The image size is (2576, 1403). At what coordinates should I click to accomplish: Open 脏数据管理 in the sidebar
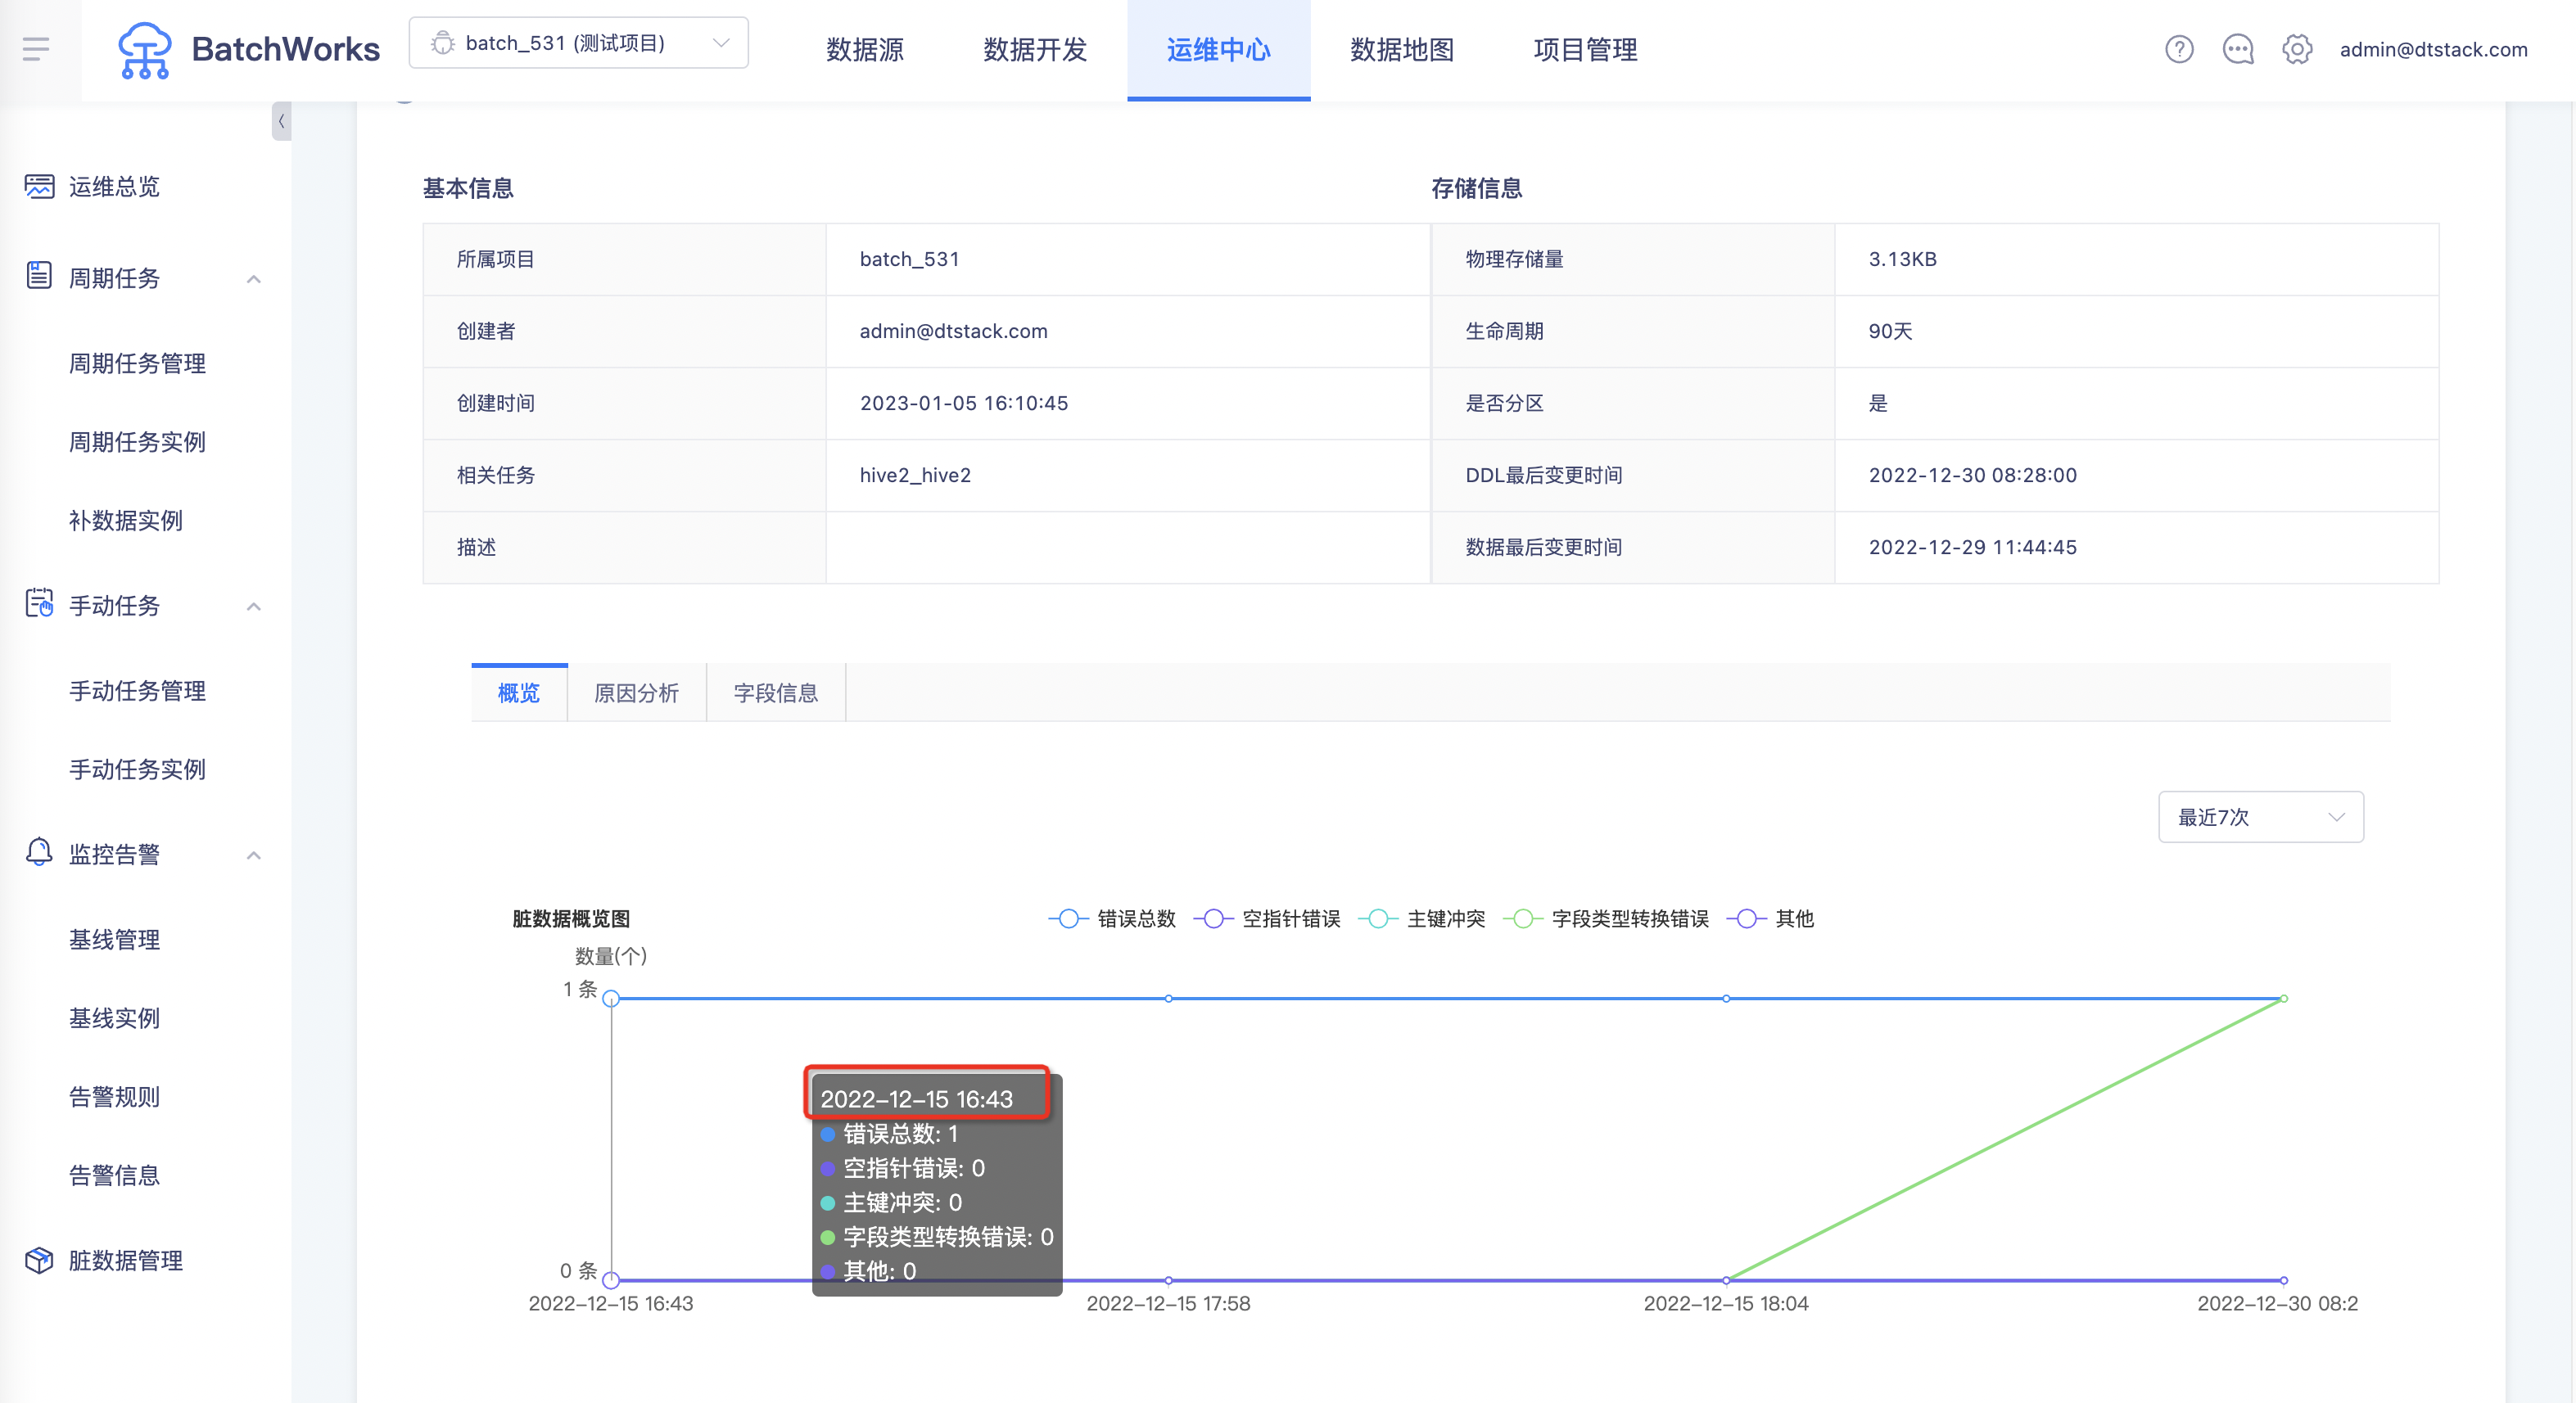(x=126, y=1261)
